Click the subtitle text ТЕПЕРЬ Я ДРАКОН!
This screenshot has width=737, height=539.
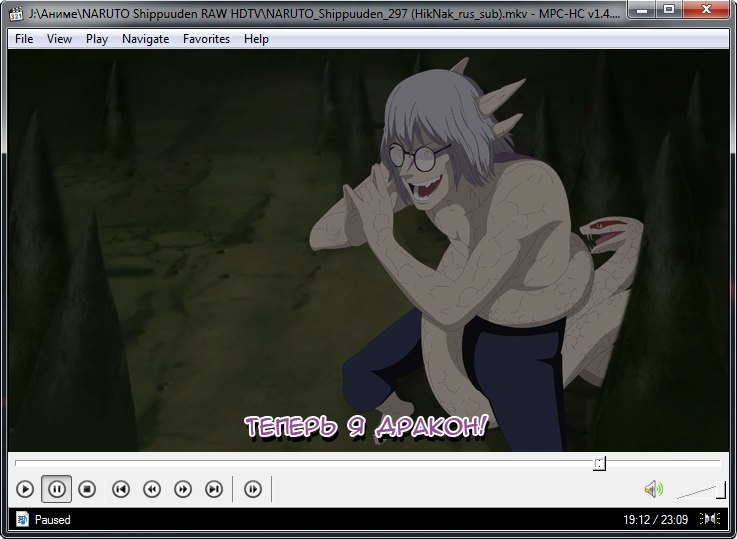click(366, 427)
